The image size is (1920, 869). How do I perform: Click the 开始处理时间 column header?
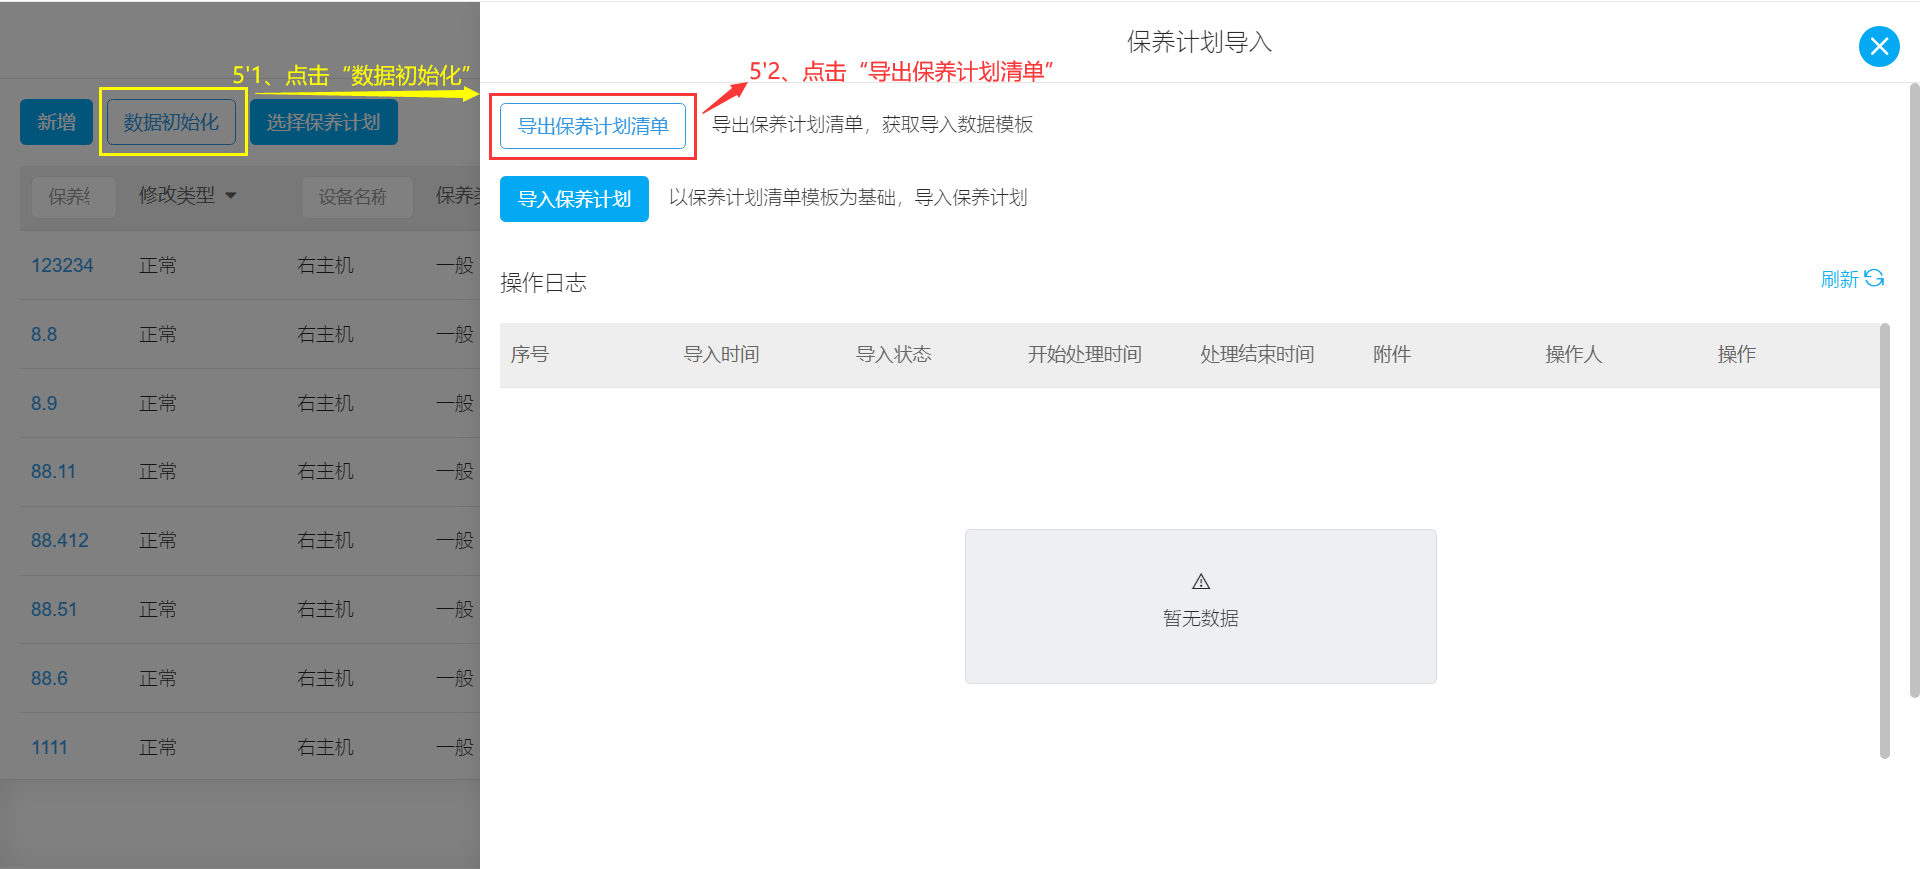pyautogui.click(x=1085, y=354)
